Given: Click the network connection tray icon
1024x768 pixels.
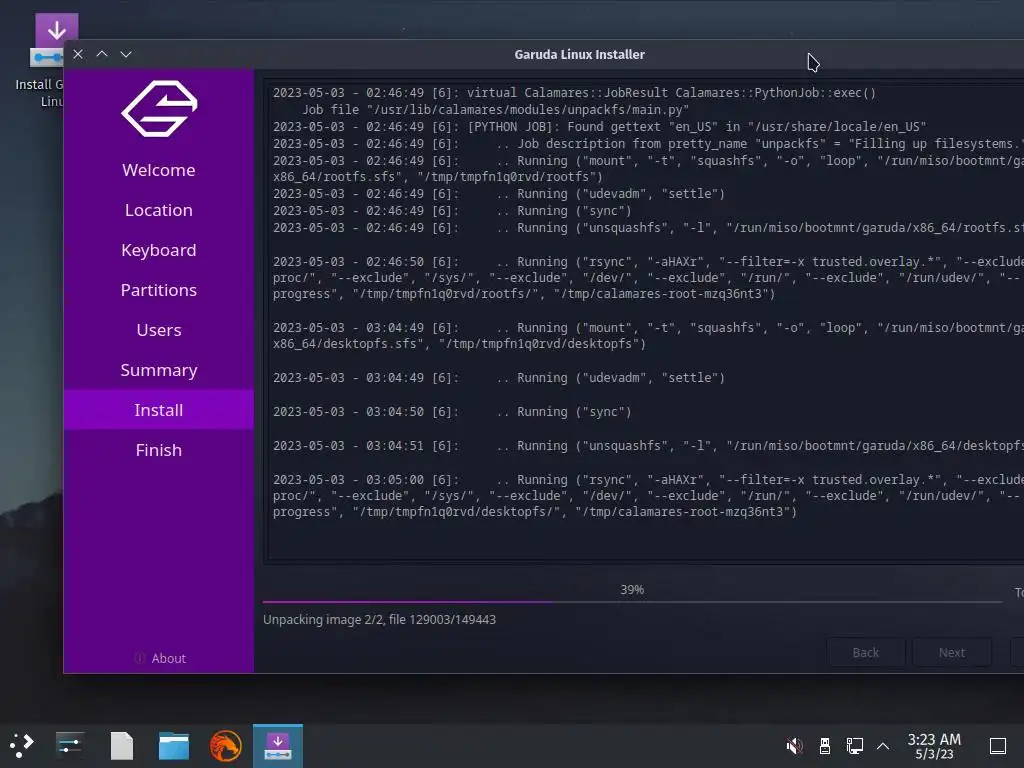Looking at the screenshot, I should 854,746.
